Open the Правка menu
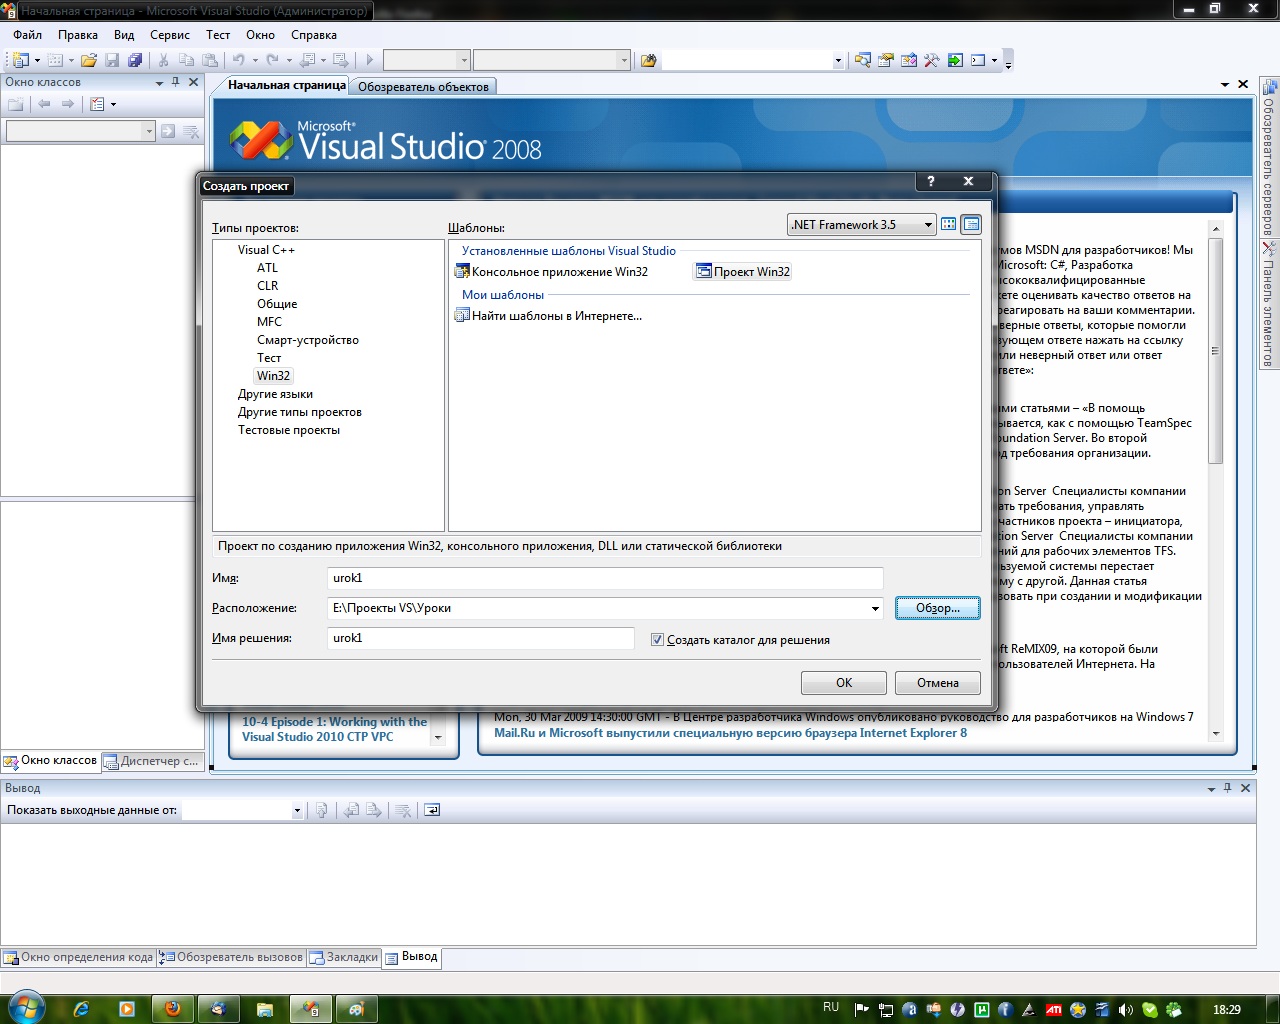This screenshot has width=1280, height=1024. tap(78, 34)
